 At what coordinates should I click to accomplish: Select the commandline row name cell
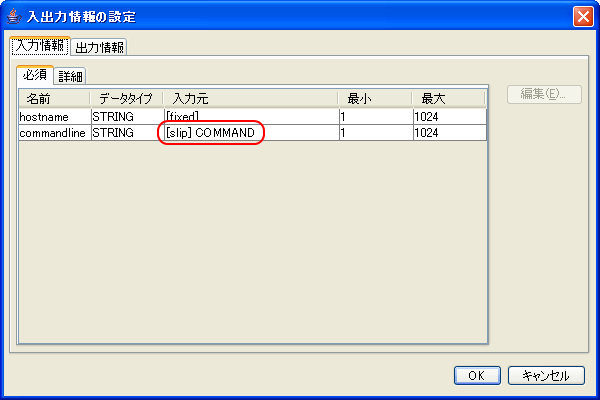(55, 133)
